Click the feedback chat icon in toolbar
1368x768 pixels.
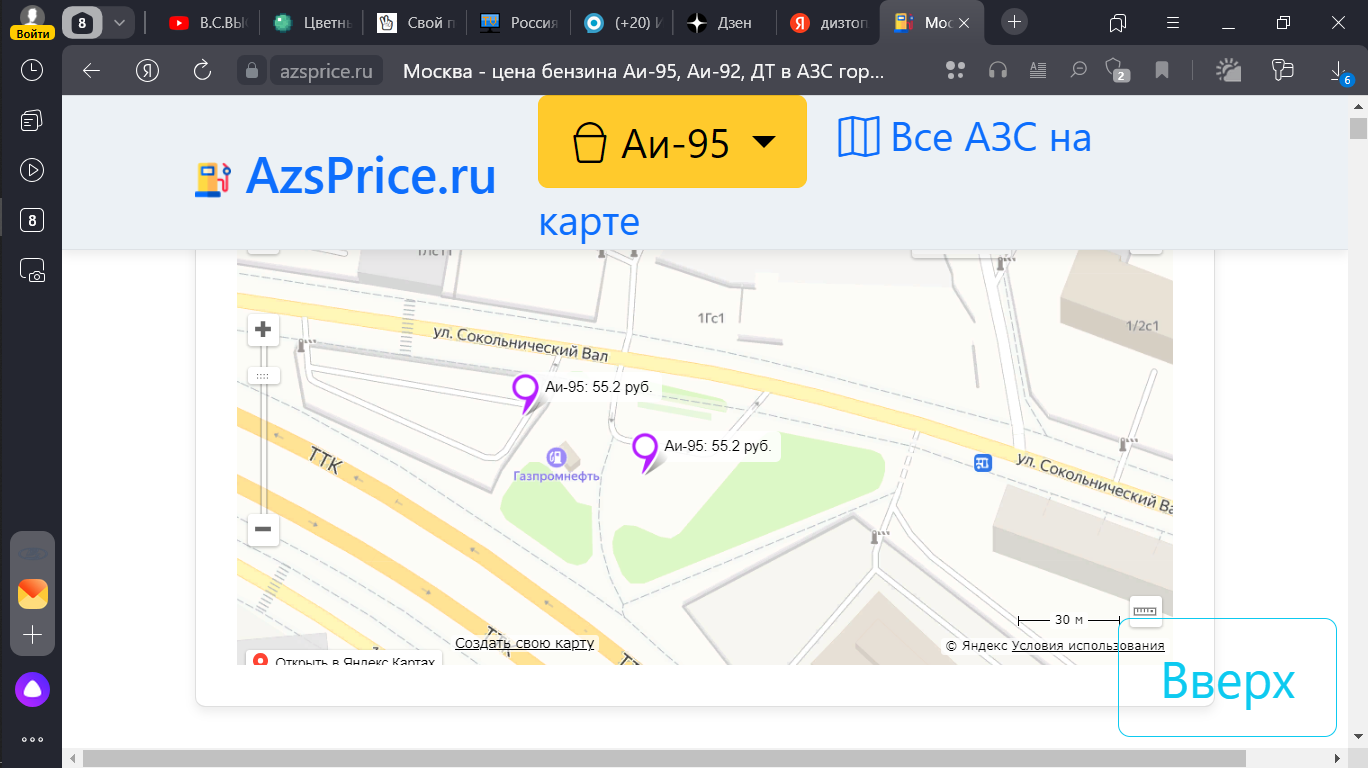tap(1282, 70)
